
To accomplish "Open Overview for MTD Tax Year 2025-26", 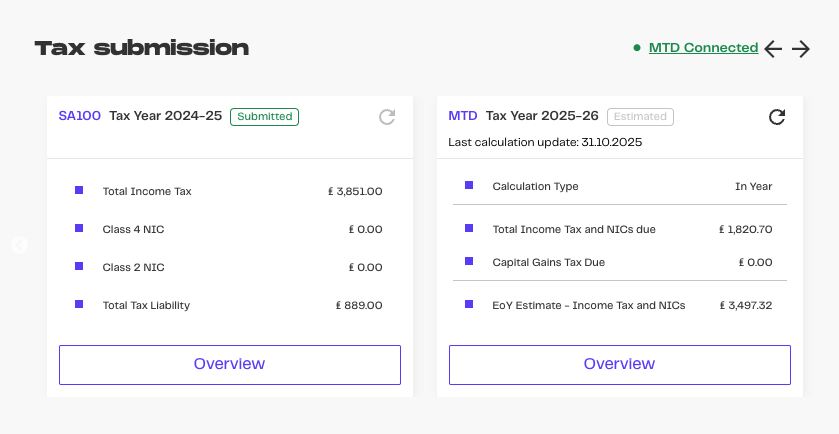I will click(619, 364).
